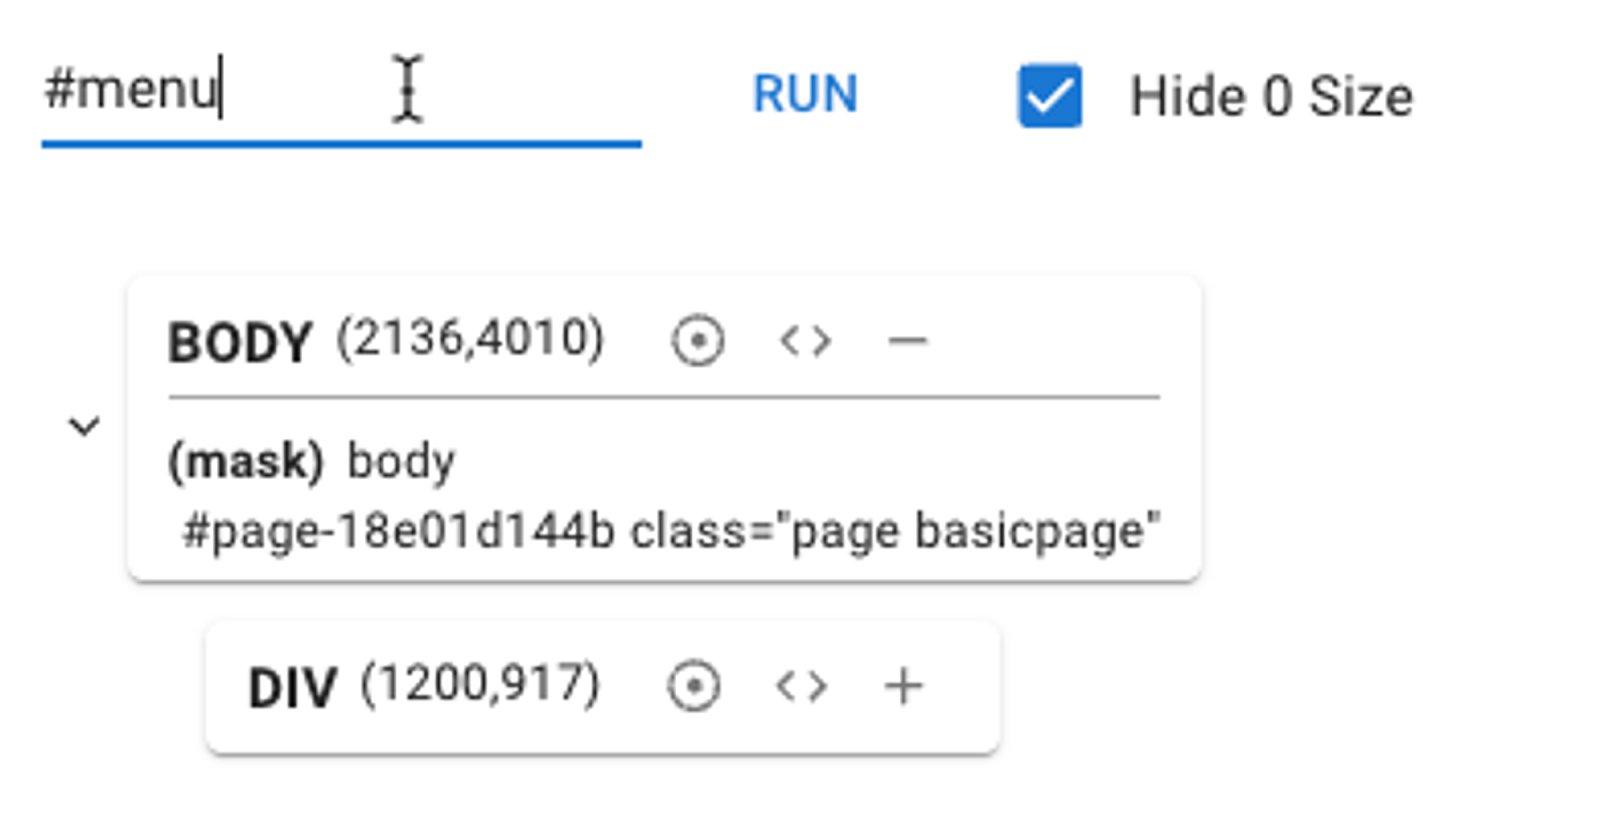Click the Hide 0 Size label
Screen dimensions: 1600x831
coord(1271,97)
